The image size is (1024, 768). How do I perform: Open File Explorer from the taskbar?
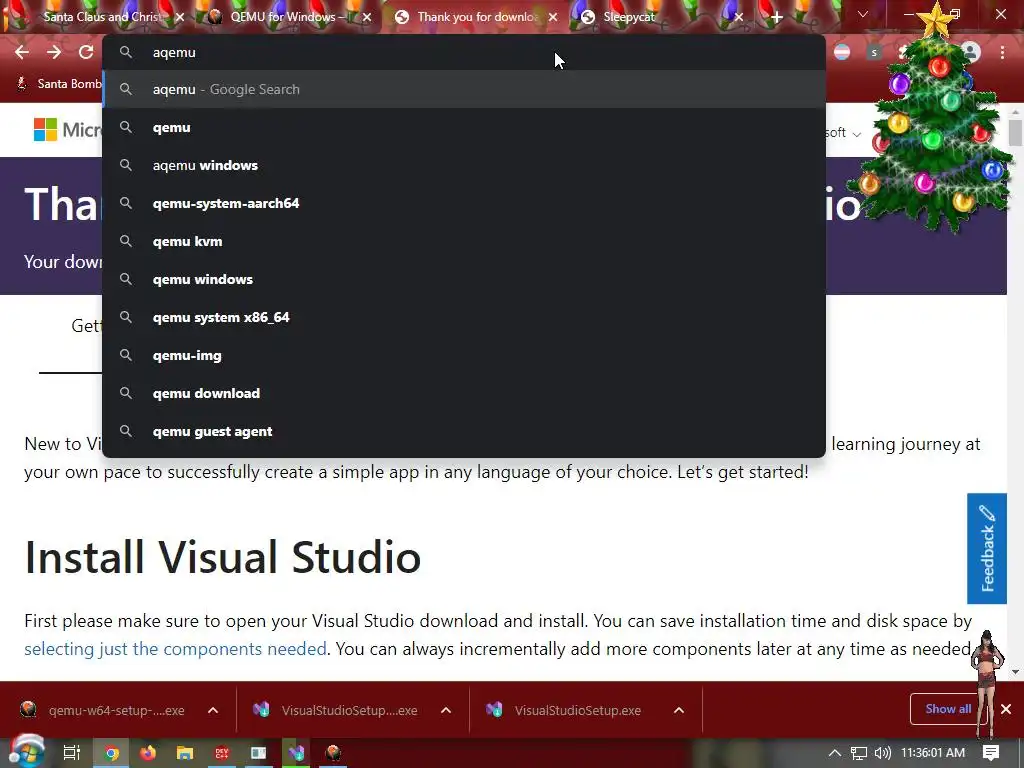tap(185, 753)
